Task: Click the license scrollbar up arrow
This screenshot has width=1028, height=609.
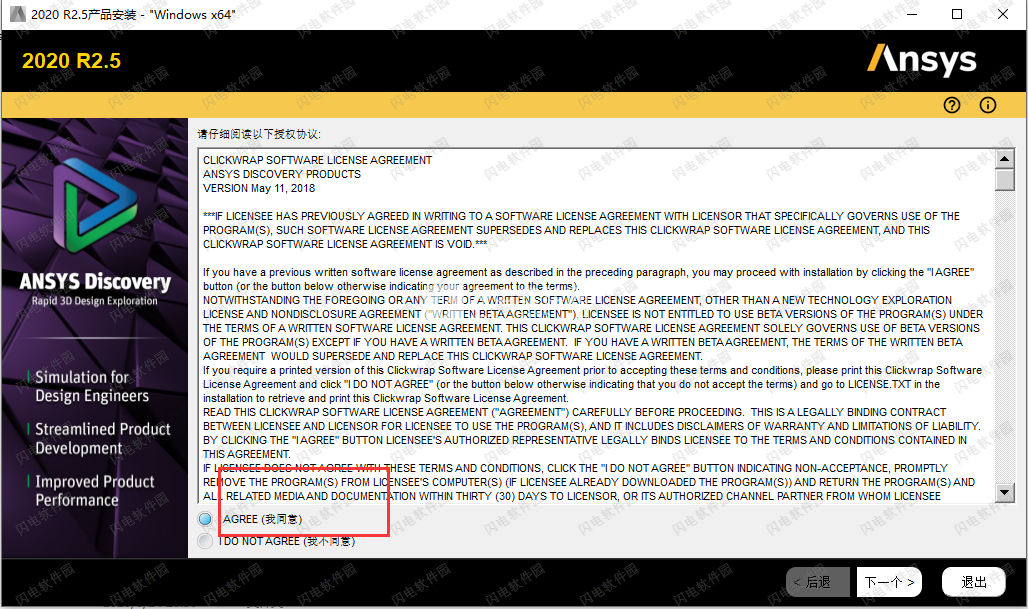Action: 1005,158
